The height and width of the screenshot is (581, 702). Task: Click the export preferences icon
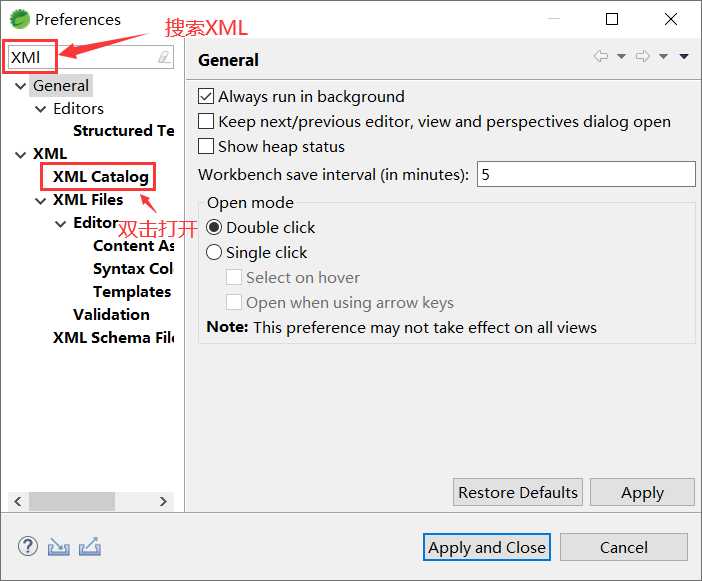[x=90, y=547]
